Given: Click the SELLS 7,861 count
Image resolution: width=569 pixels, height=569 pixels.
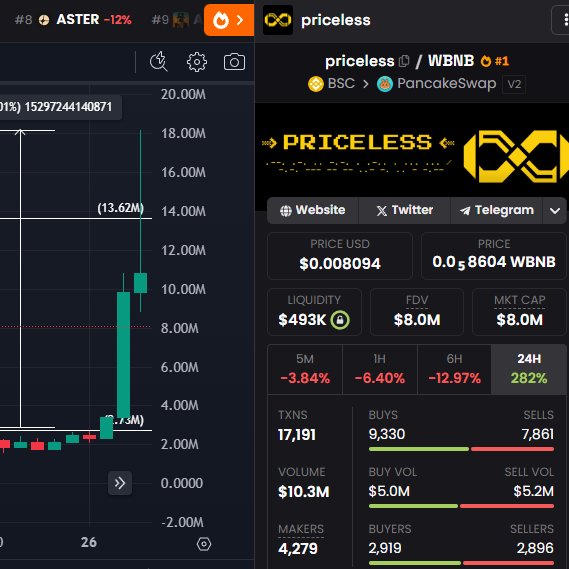Looking at the screenshot, I should point(537,434).
